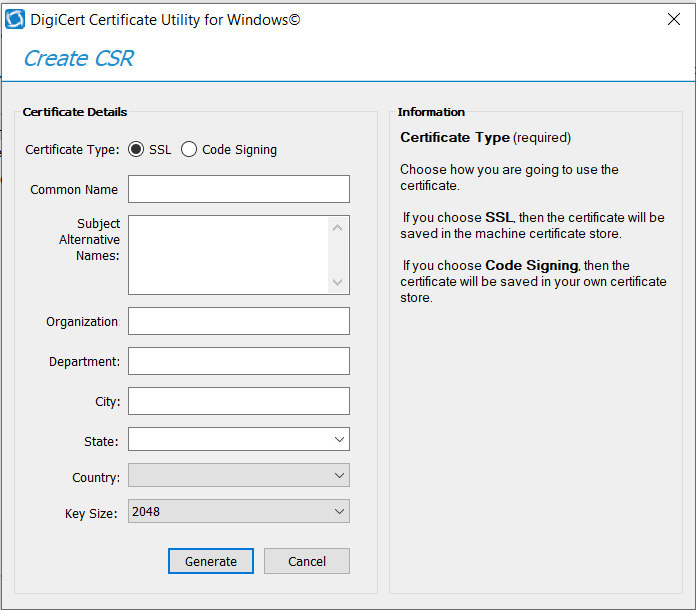Viewport: 696px width, 610px height.
Task: Click the Create CSR heading
Action: click(x=78, y=58)
